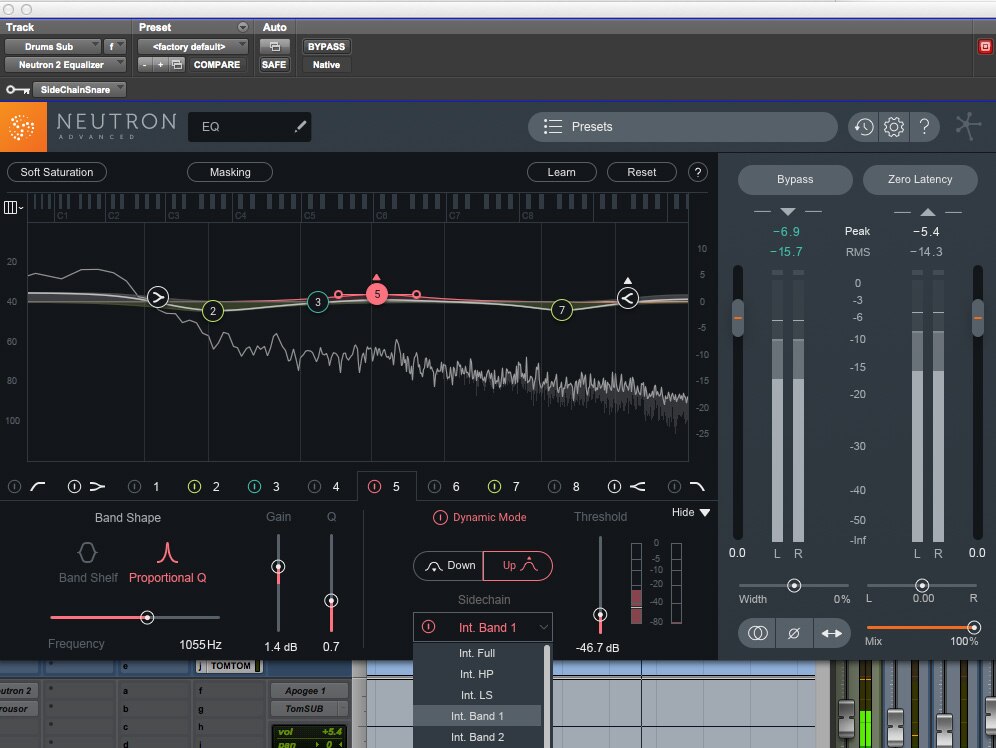Edit preset name with pencil icon
The height and width of the screenshot is (748, 996).
click(300, 126)
